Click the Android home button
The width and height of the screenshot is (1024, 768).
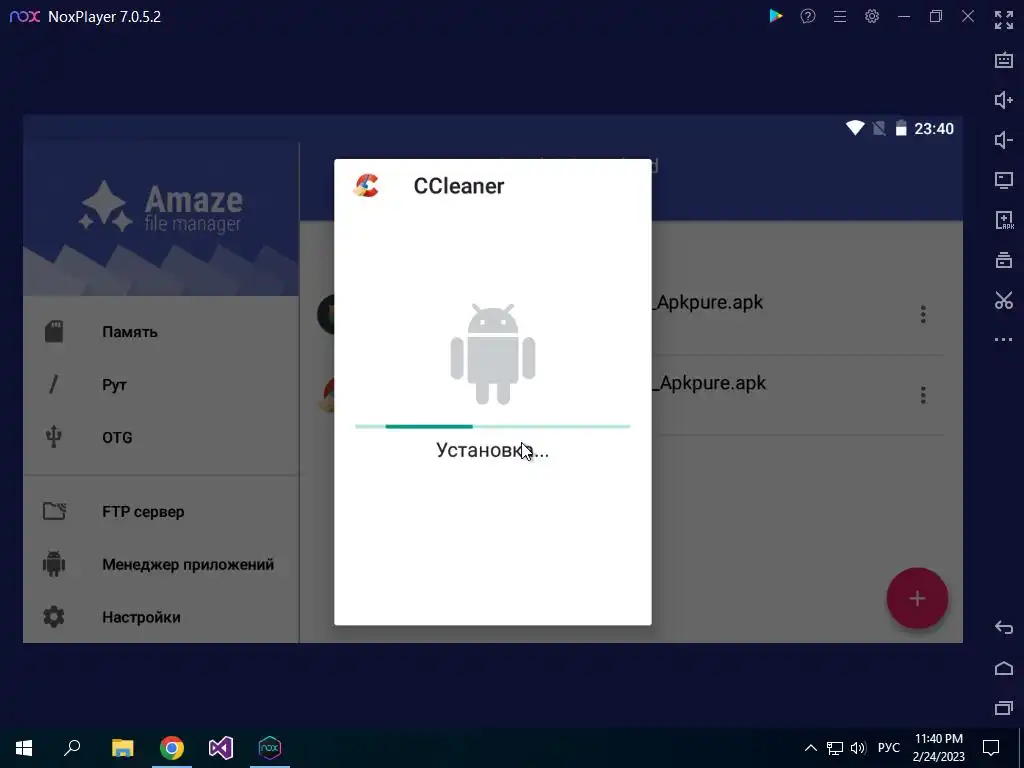[x=1004, y=668]
